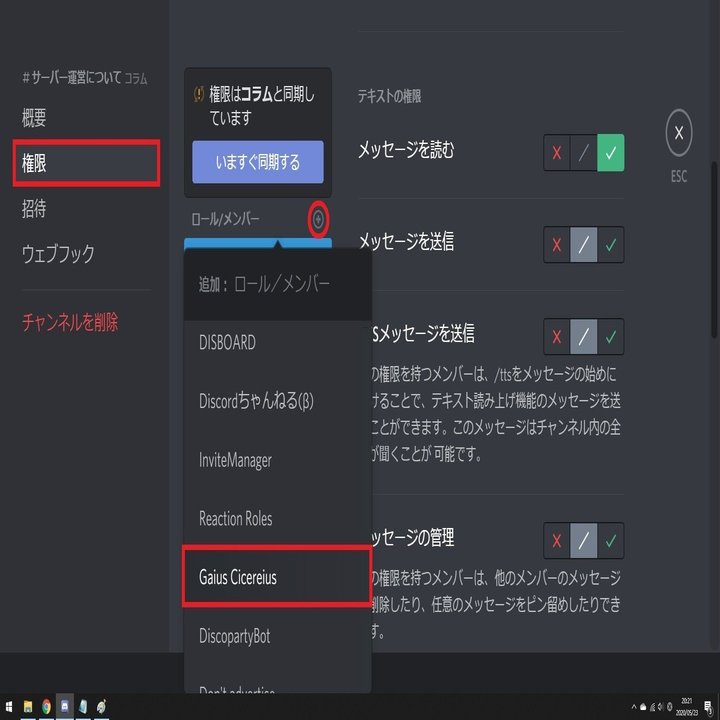Select InviteManager from the list
The image size is (720, 720).
277,460
